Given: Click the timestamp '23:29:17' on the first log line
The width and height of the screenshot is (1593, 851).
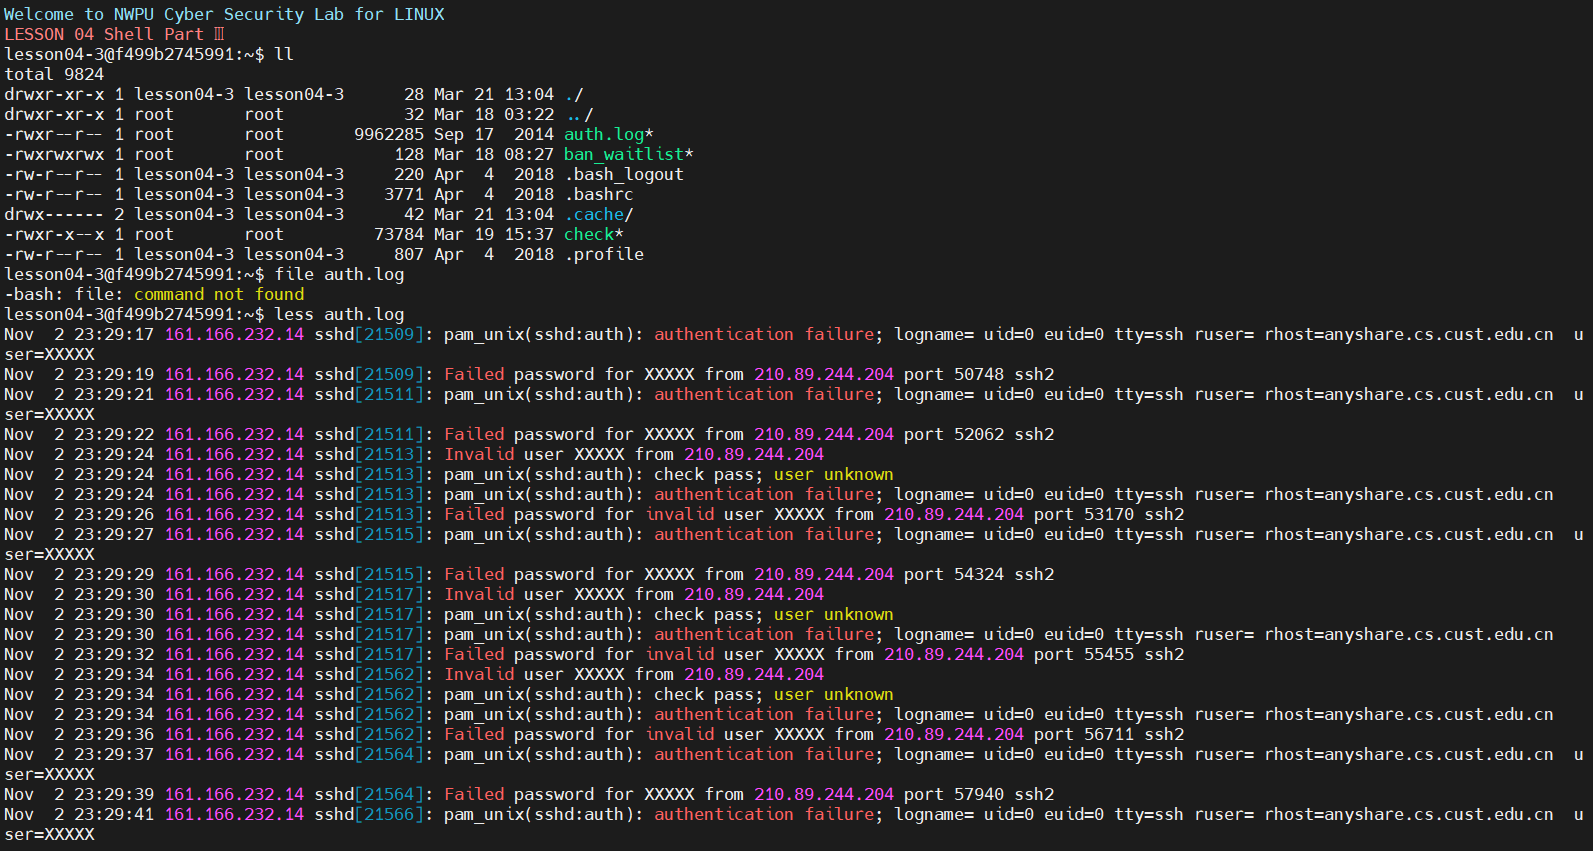Looking at the screenshot, I should [x=114, y=334].
